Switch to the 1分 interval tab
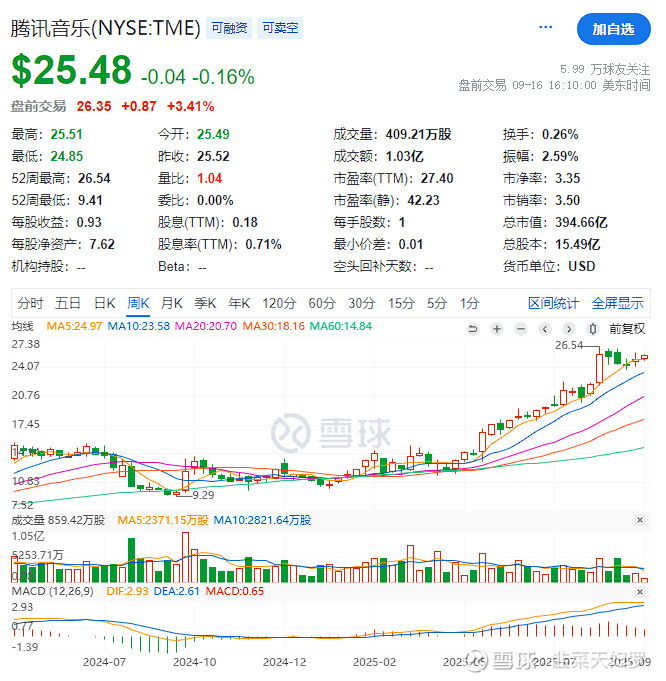This screenshot has width=666, height=681. [x=470, y=303]
